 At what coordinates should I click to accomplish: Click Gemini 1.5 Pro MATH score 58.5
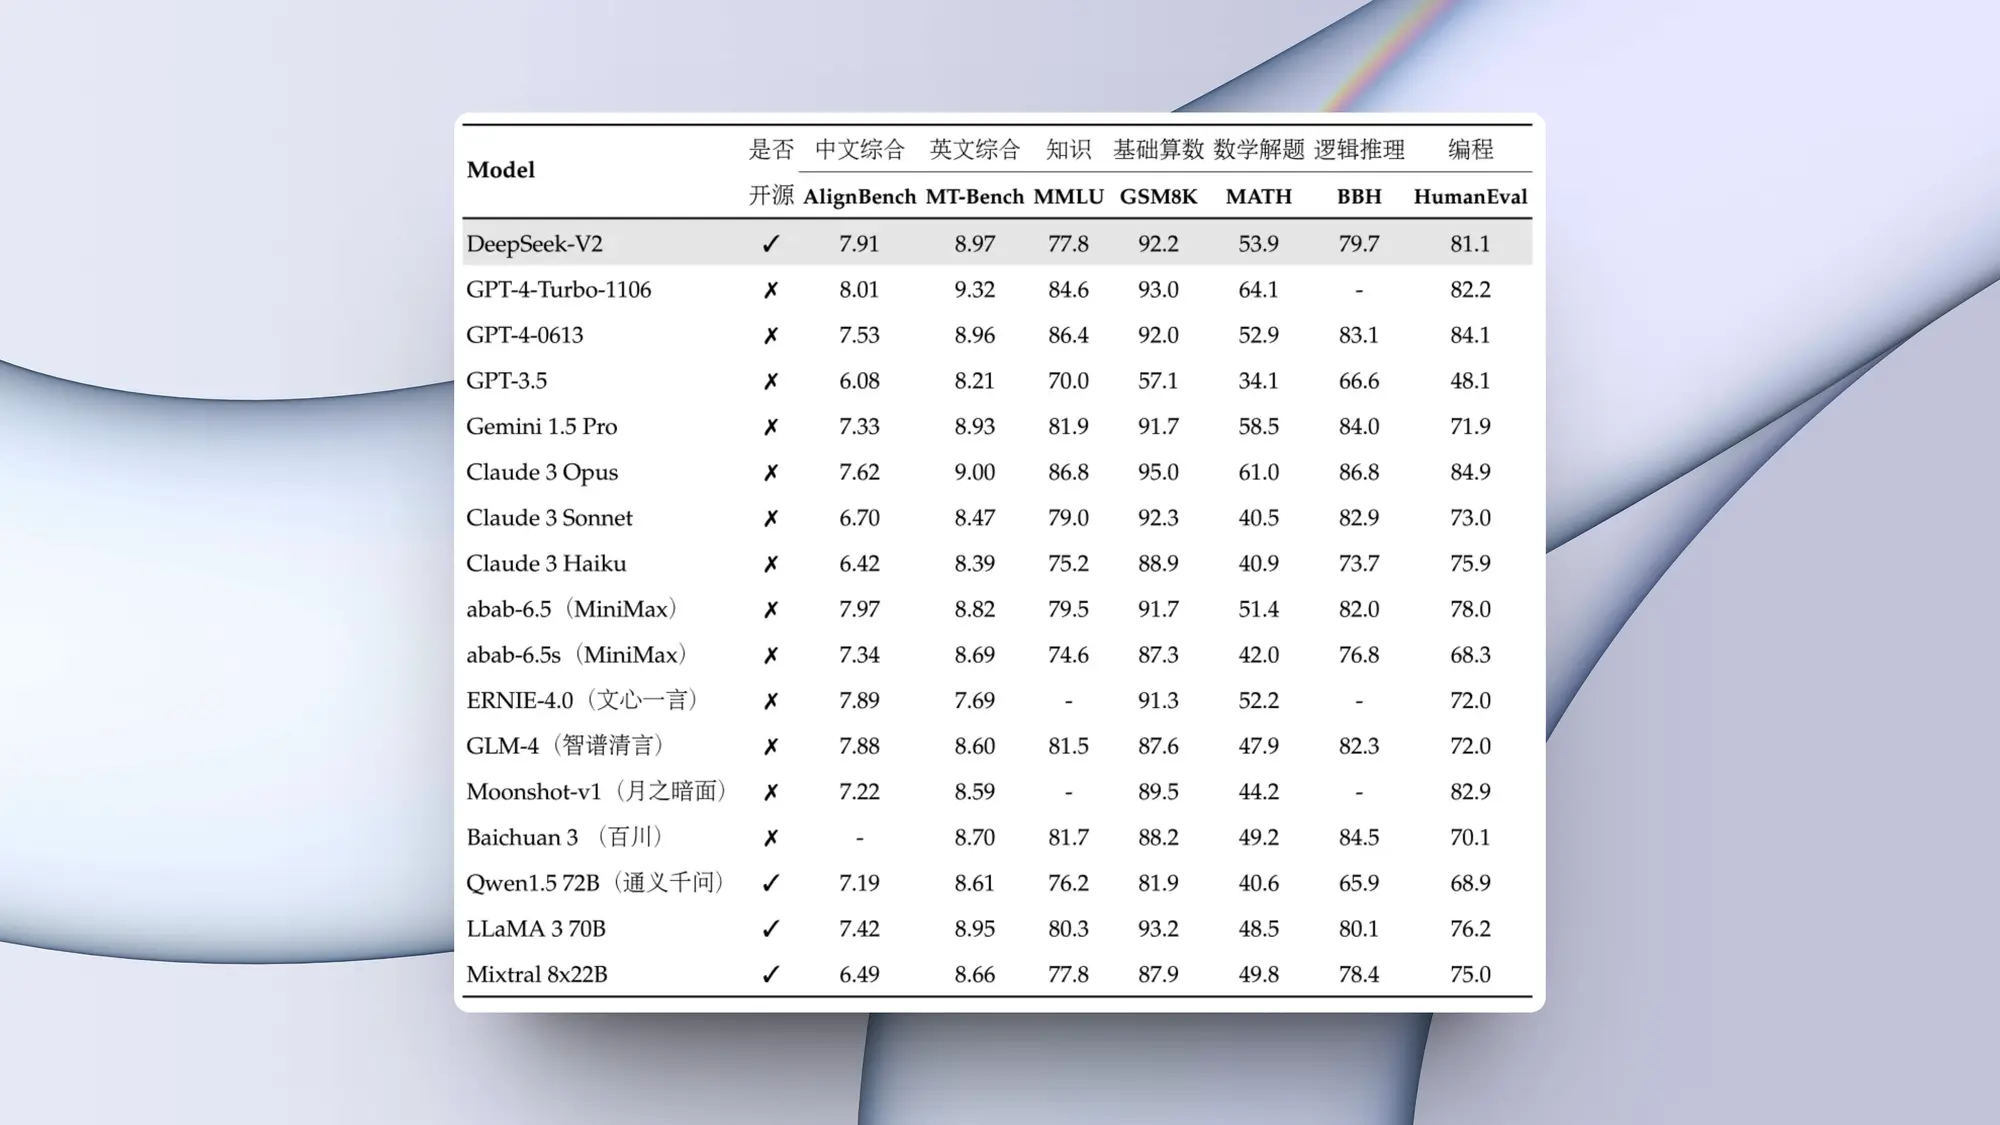1258,427
